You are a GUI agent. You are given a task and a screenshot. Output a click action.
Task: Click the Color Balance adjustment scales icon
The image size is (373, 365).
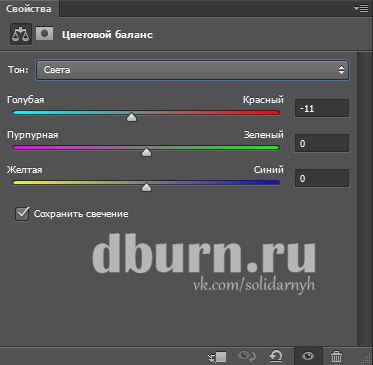tap(21, 34)
